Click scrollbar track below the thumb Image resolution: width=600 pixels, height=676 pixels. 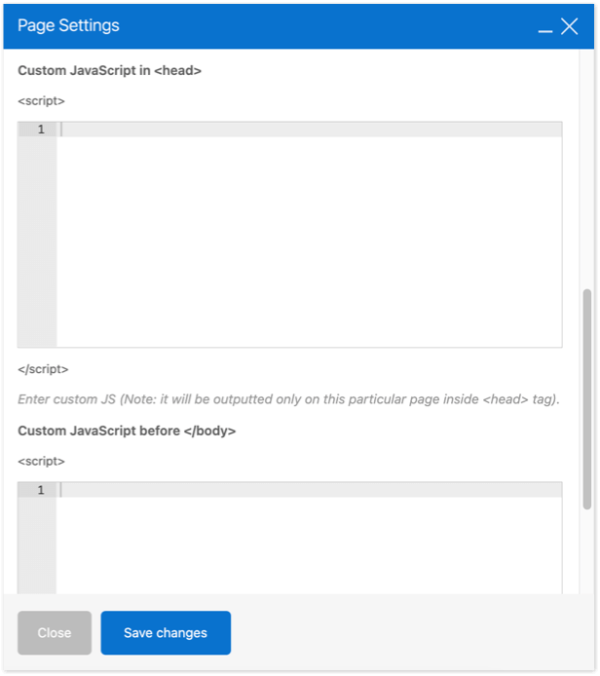click(x=587, y=552)
